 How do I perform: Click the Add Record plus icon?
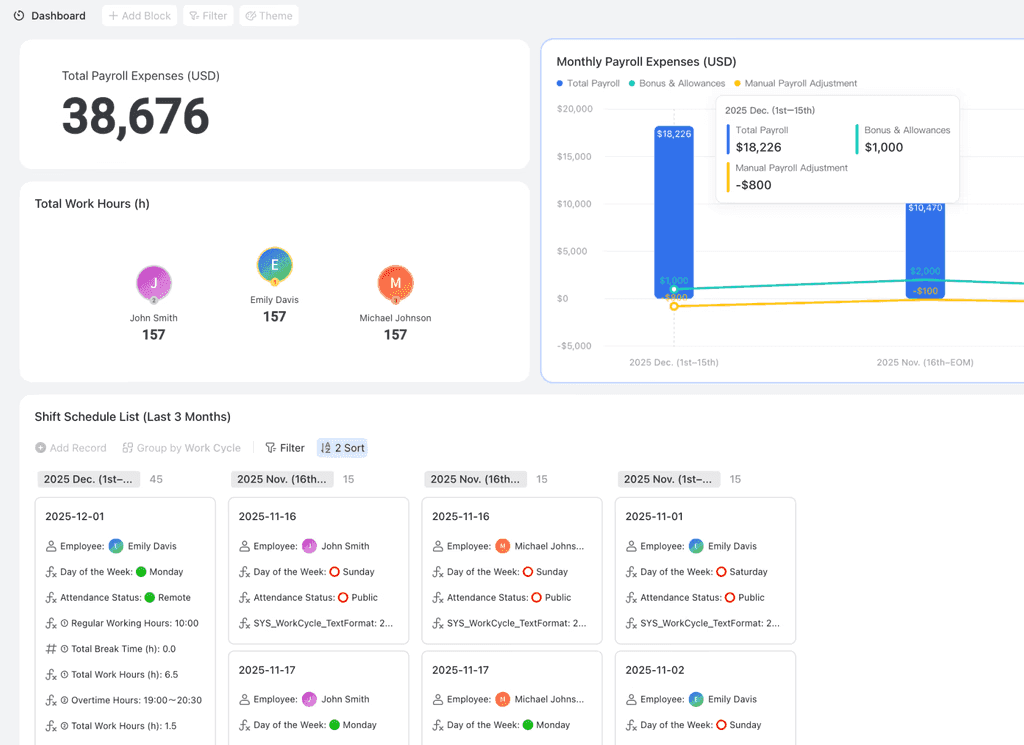click(x=42, y=447)
